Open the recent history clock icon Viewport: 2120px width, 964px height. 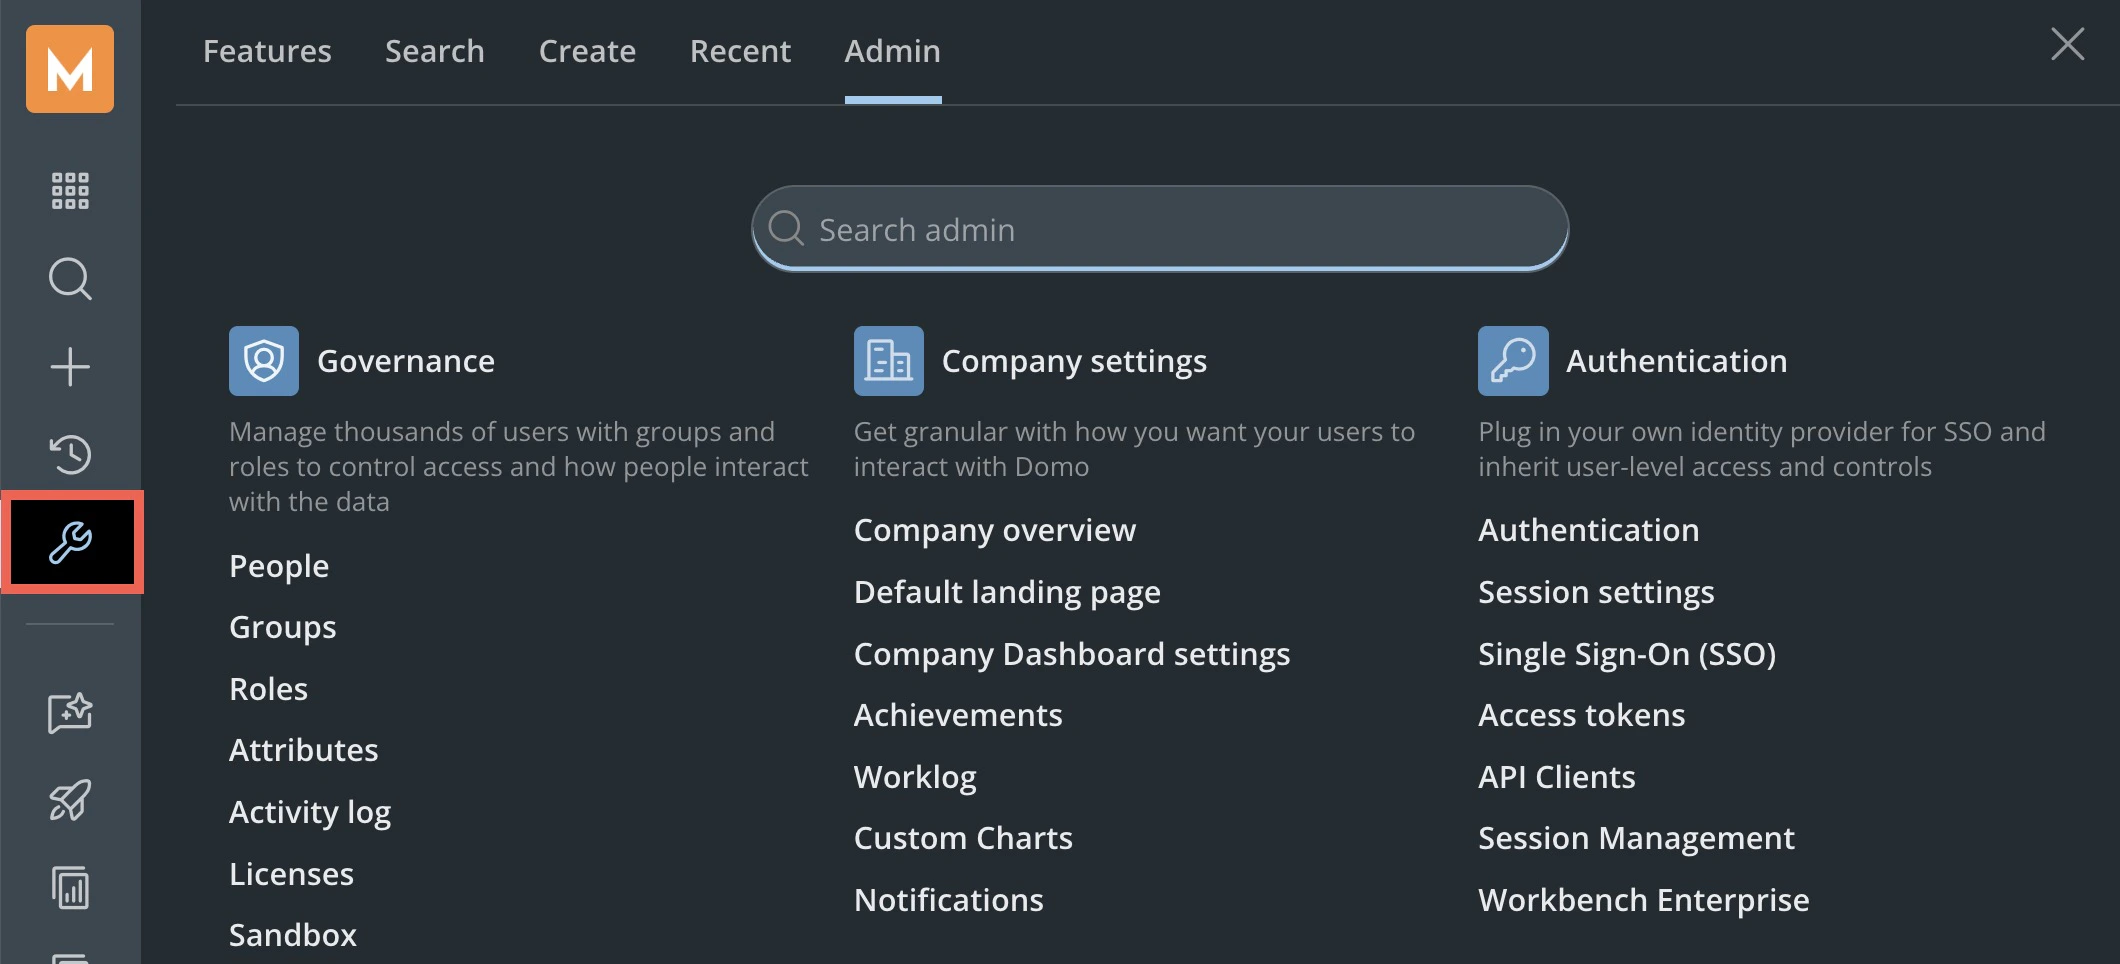[x=70, y=454]
